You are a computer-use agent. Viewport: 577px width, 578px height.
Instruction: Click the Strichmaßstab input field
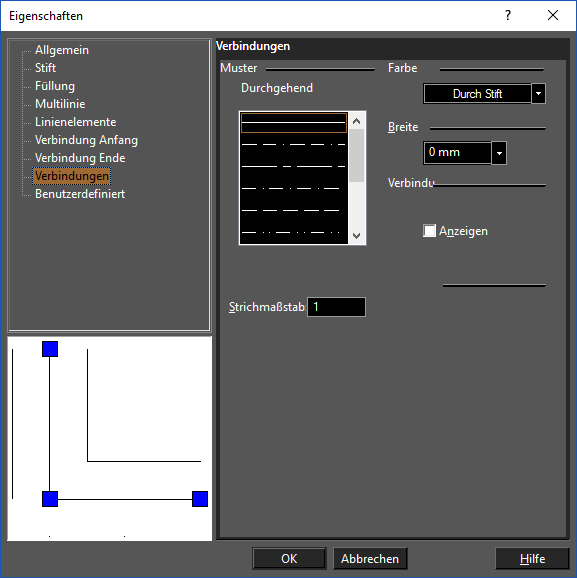(x=336, y=307)
